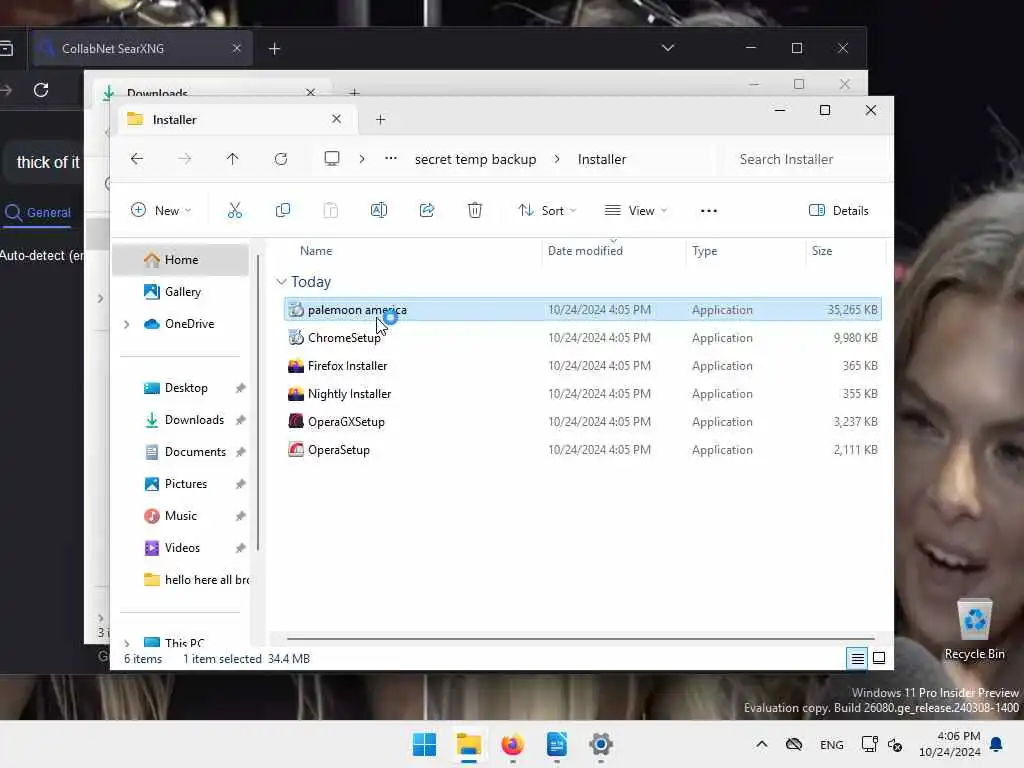The image size is (1024, 768).
Task: Click chevron after secret temp backup
Action: coord(557,159)
